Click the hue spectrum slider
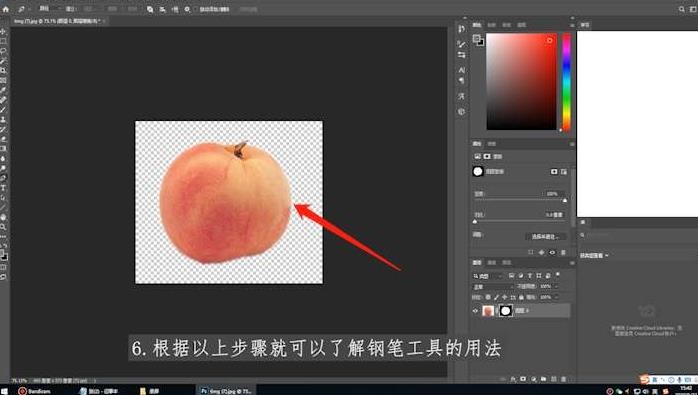This screenshot has width=698, height=395. (566, 82)
